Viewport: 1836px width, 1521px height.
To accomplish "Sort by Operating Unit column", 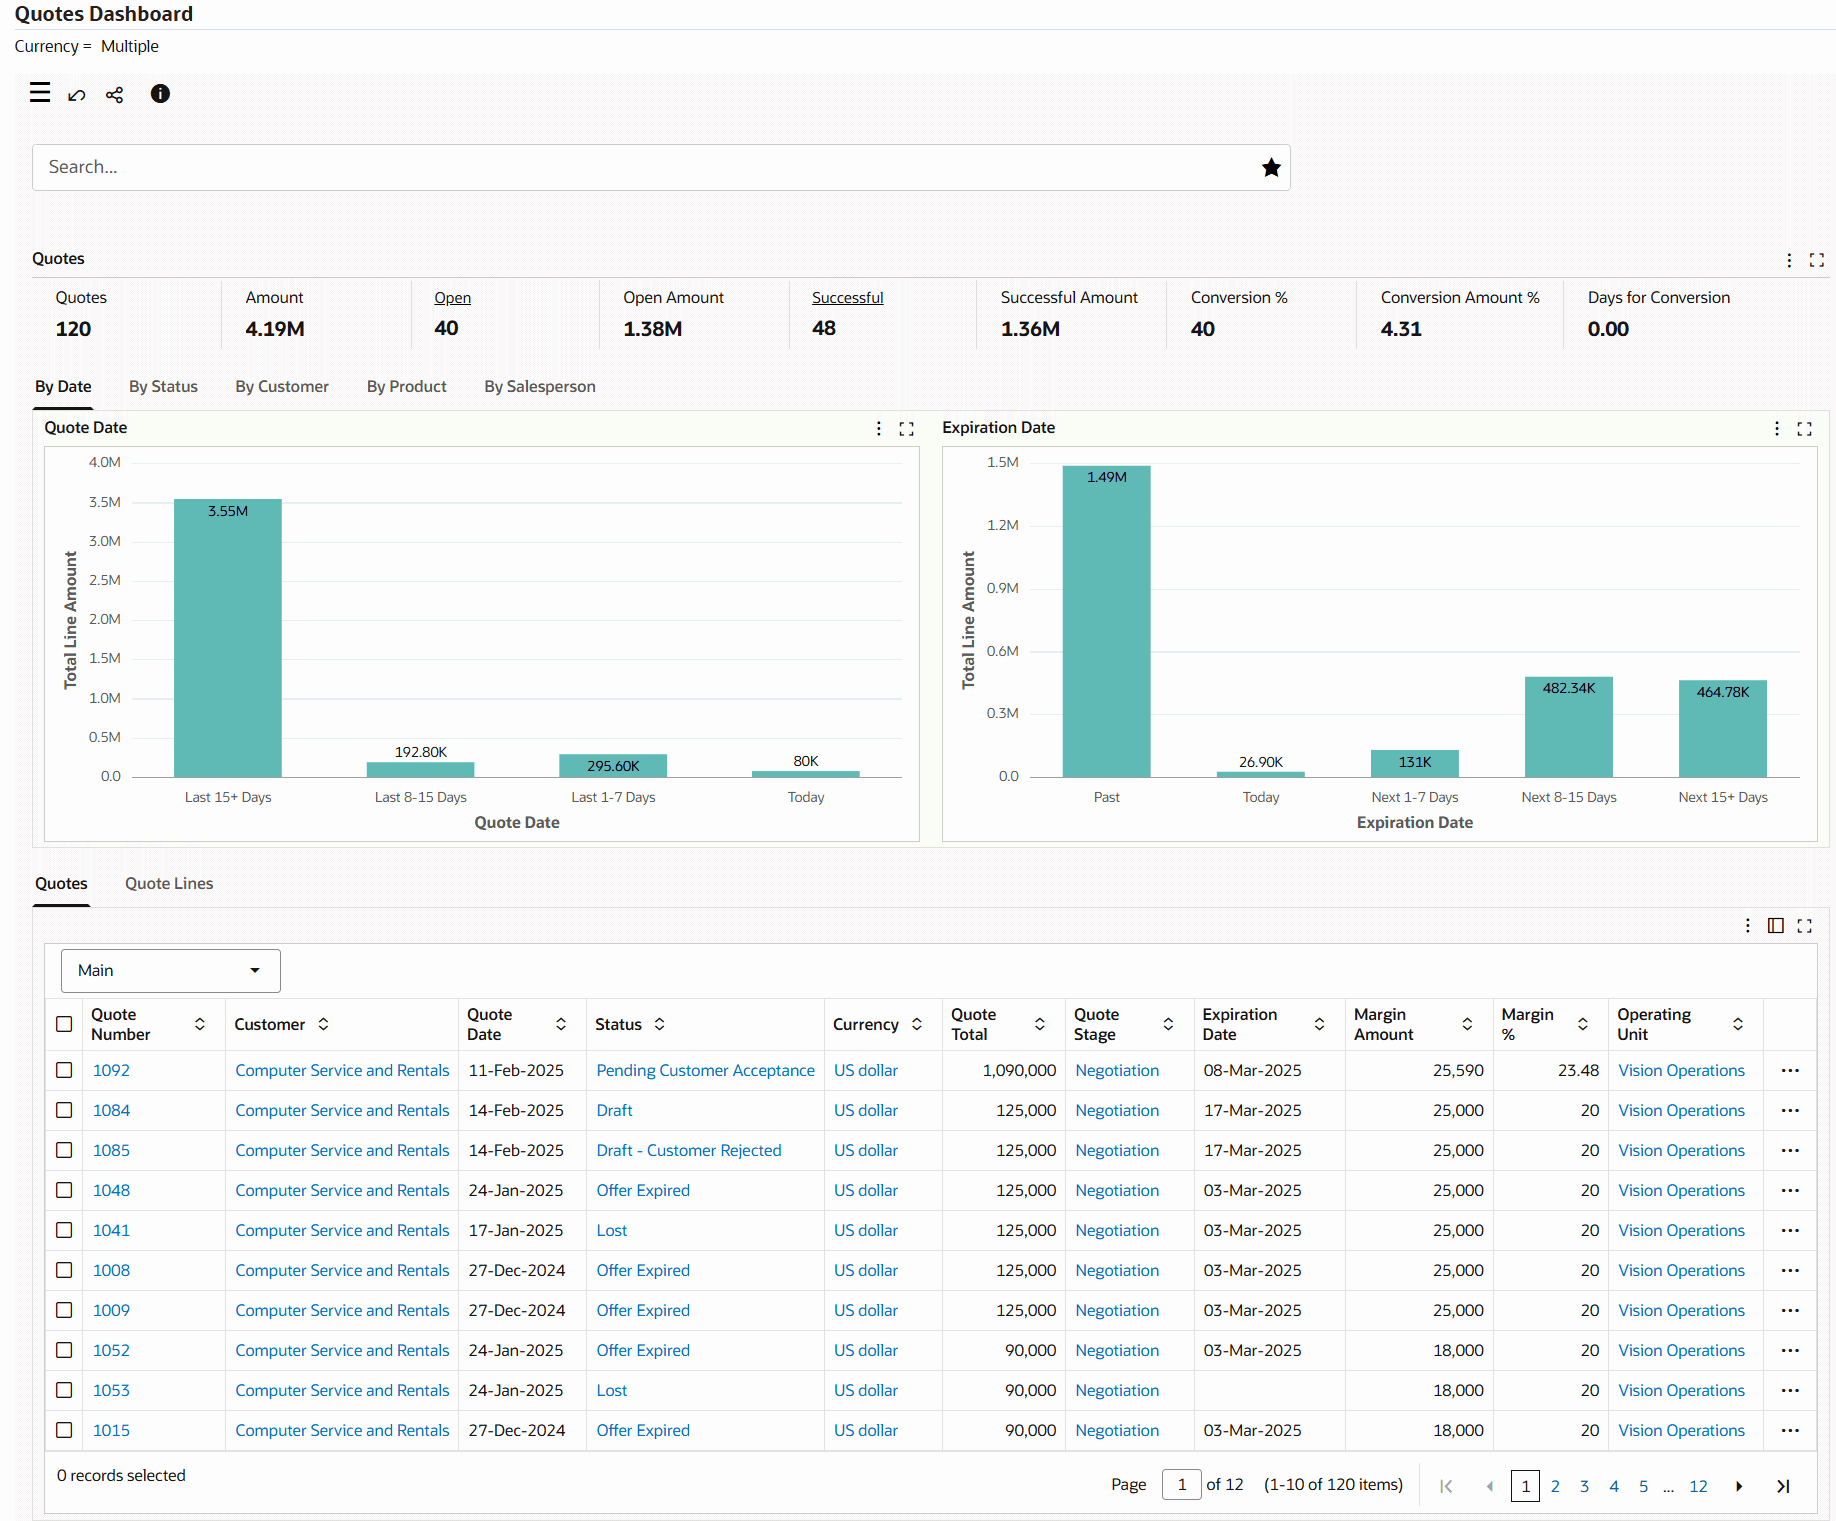I will click(x=1738, y=1025).
